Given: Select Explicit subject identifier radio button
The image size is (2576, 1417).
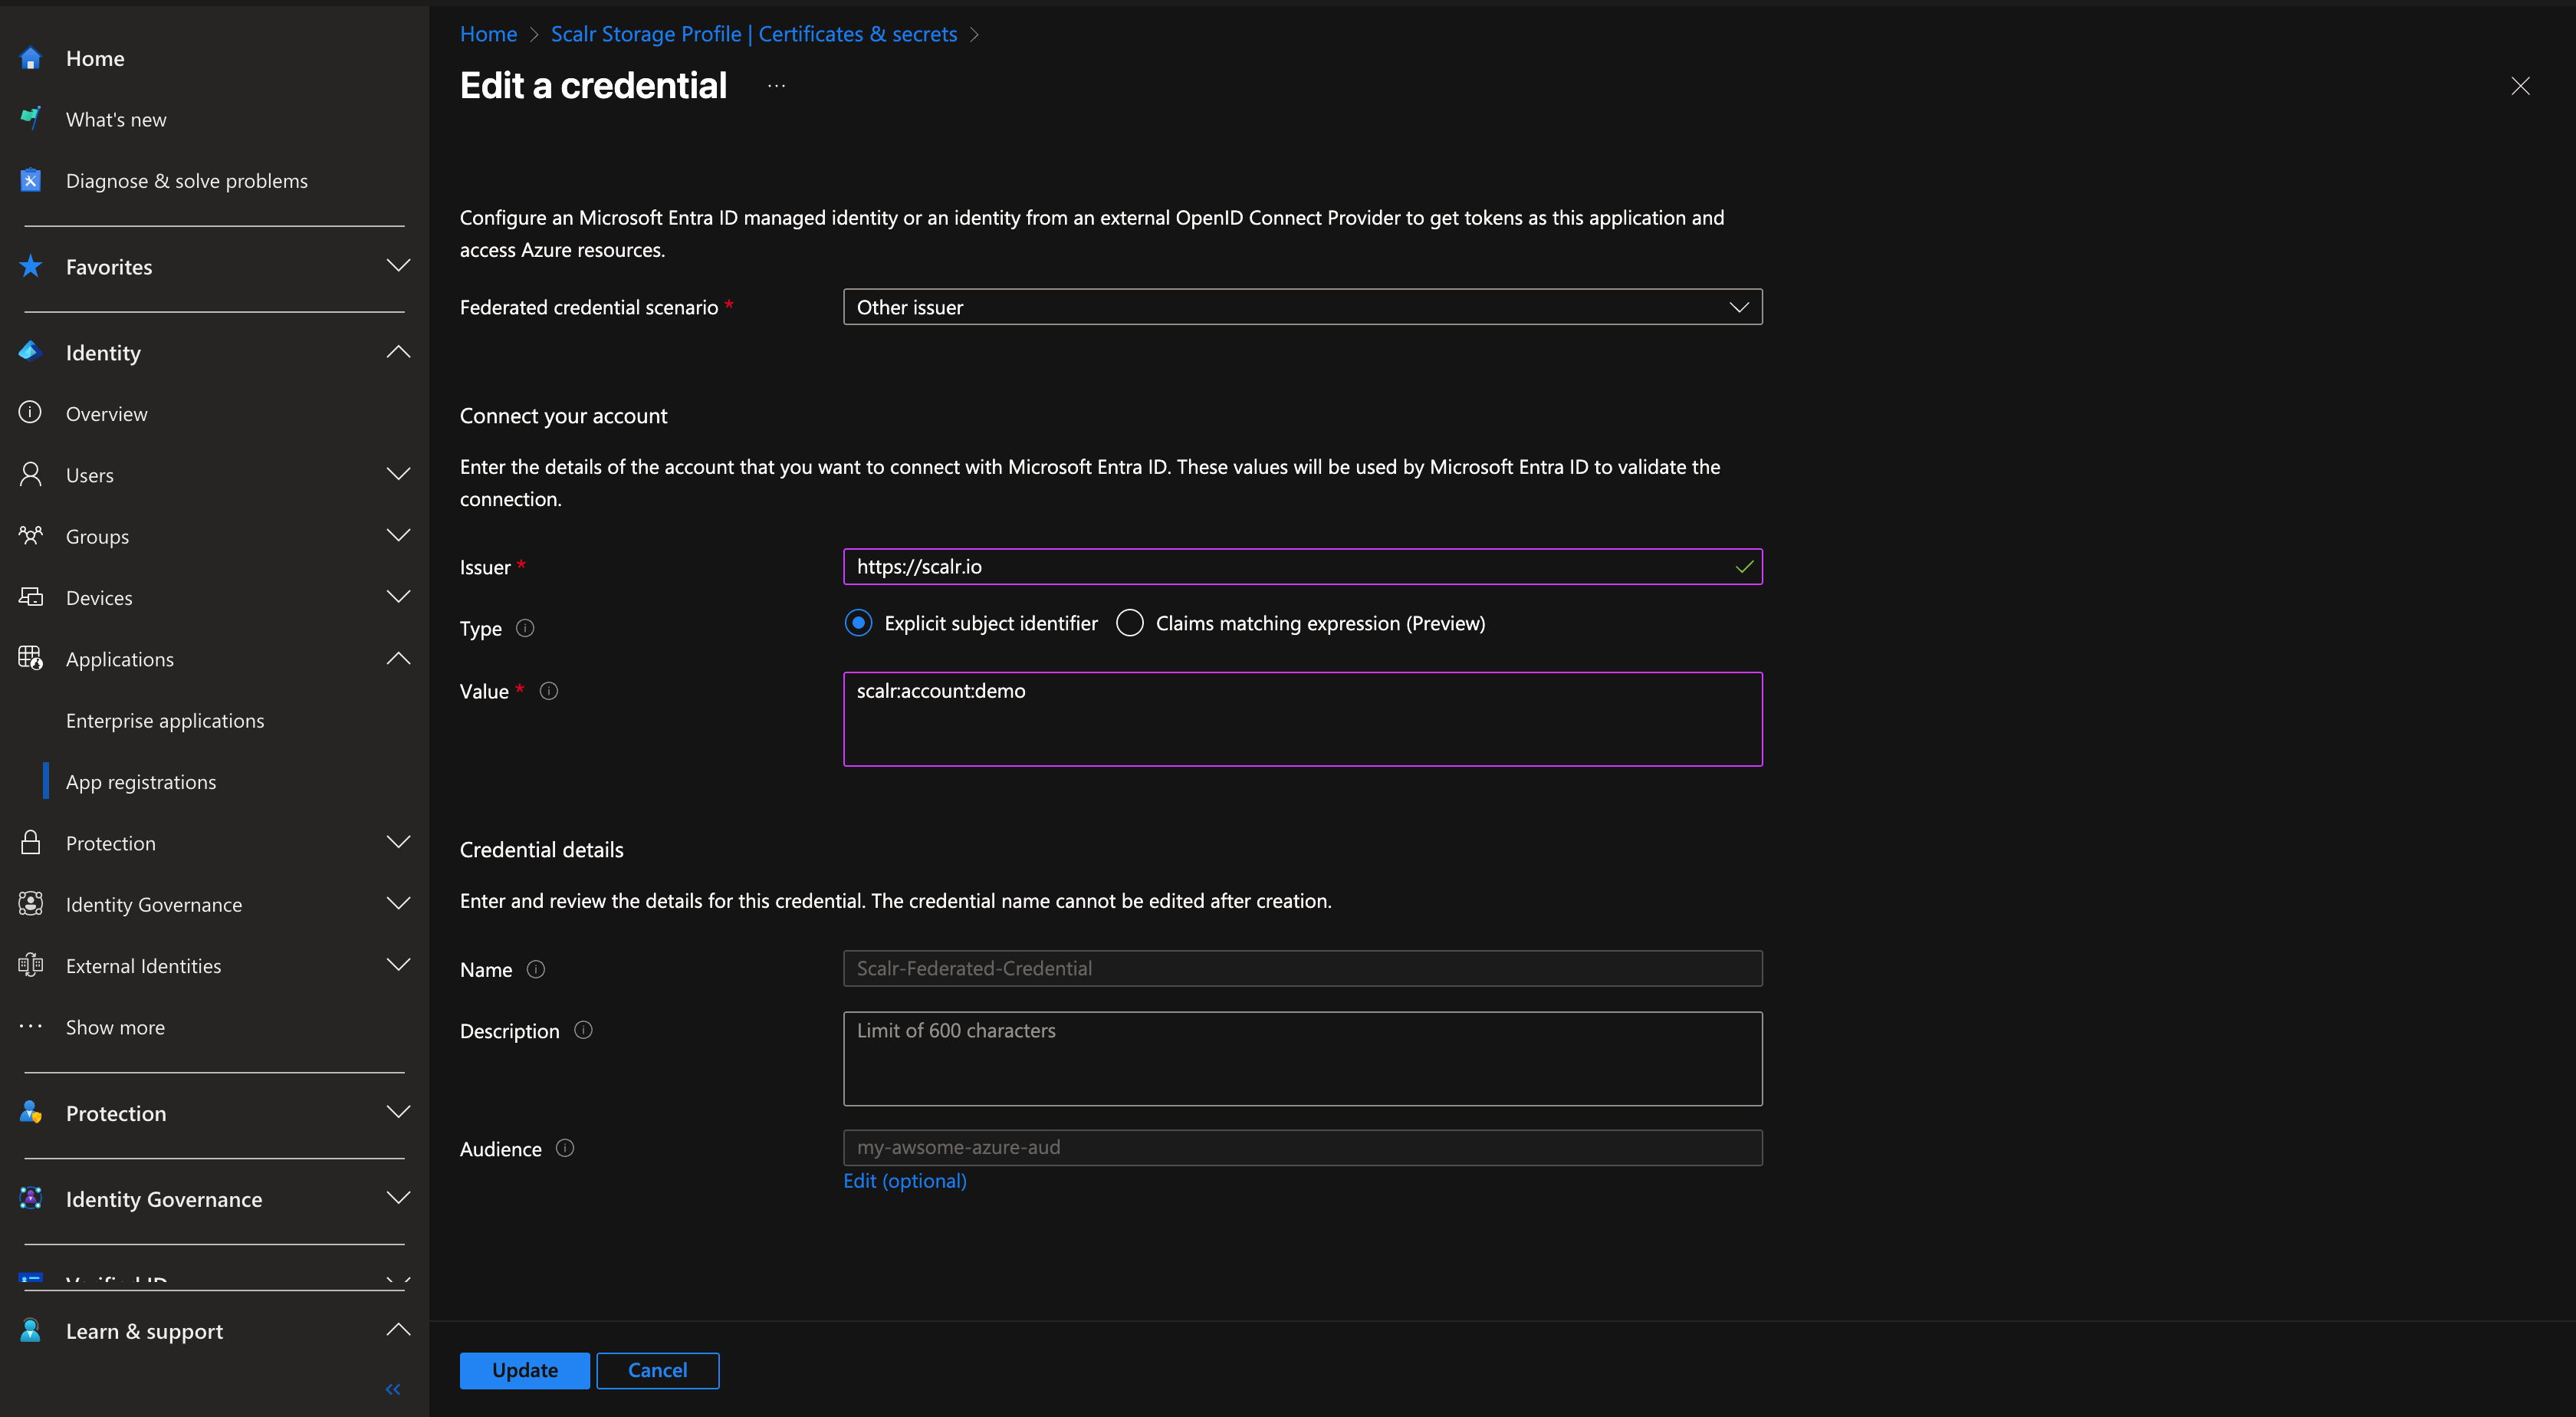Looking at the screenshot, I should tap(858, 623).
